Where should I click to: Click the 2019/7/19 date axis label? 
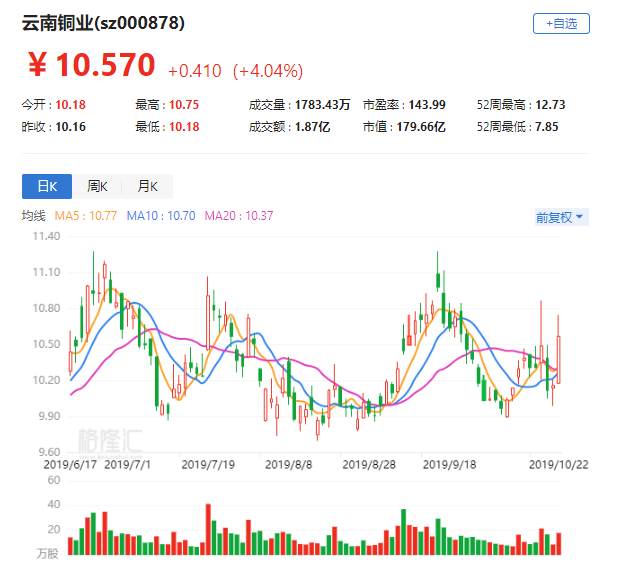[208, 465]
